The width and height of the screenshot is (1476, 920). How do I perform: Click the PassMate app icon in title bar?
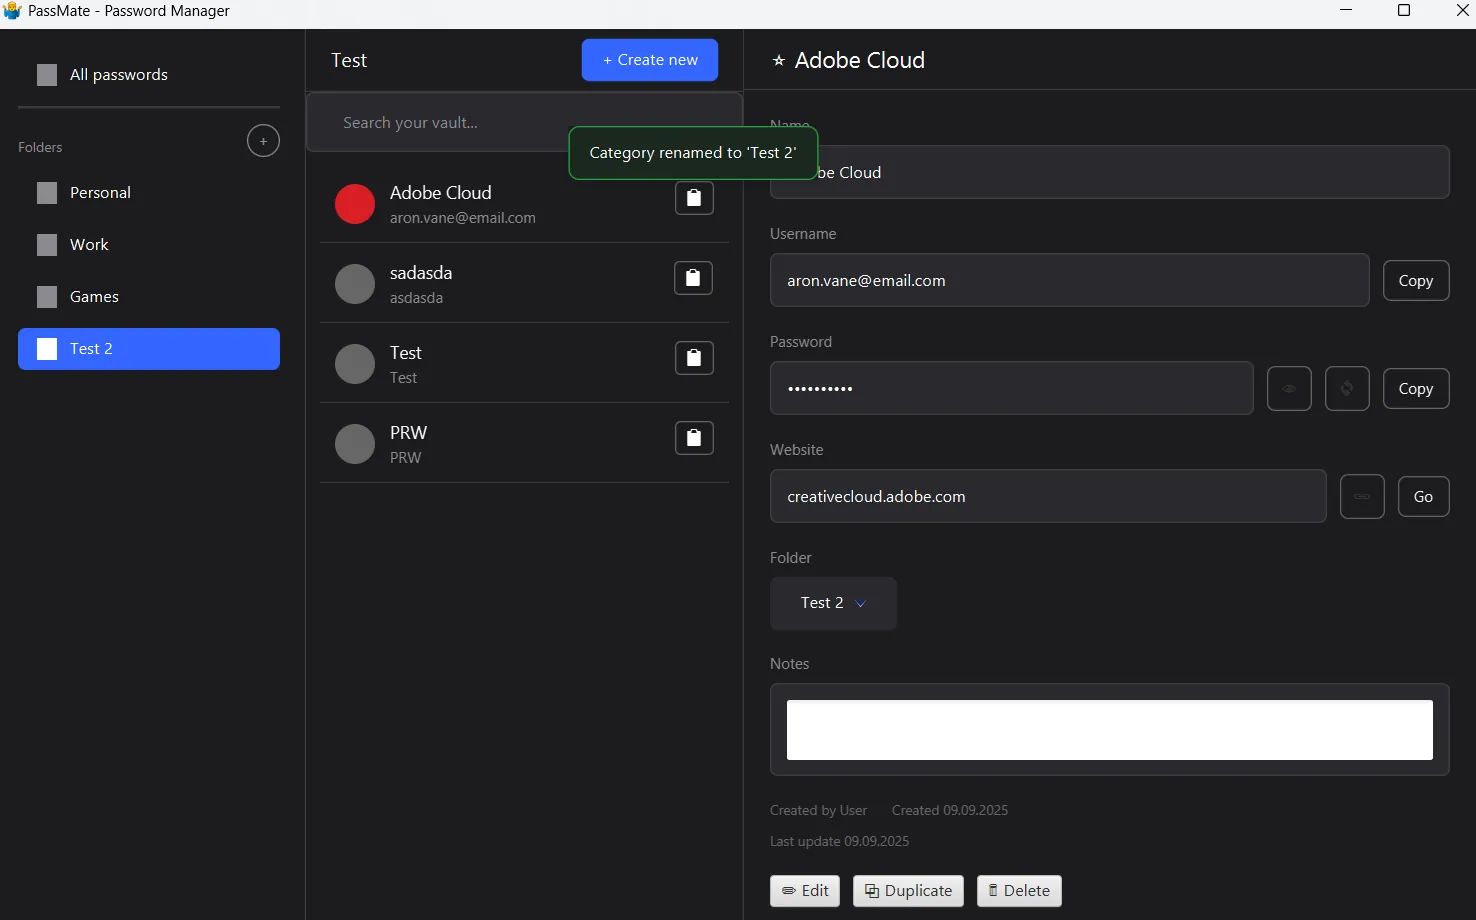coord(12,11)
